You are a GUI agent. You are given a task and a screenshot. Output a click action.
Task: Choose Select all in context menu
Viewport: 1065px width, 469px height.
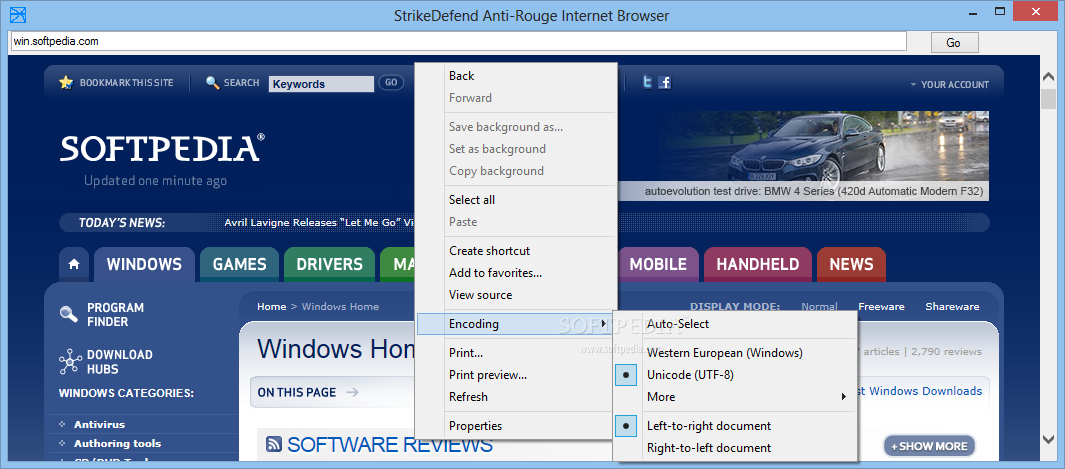516,200
